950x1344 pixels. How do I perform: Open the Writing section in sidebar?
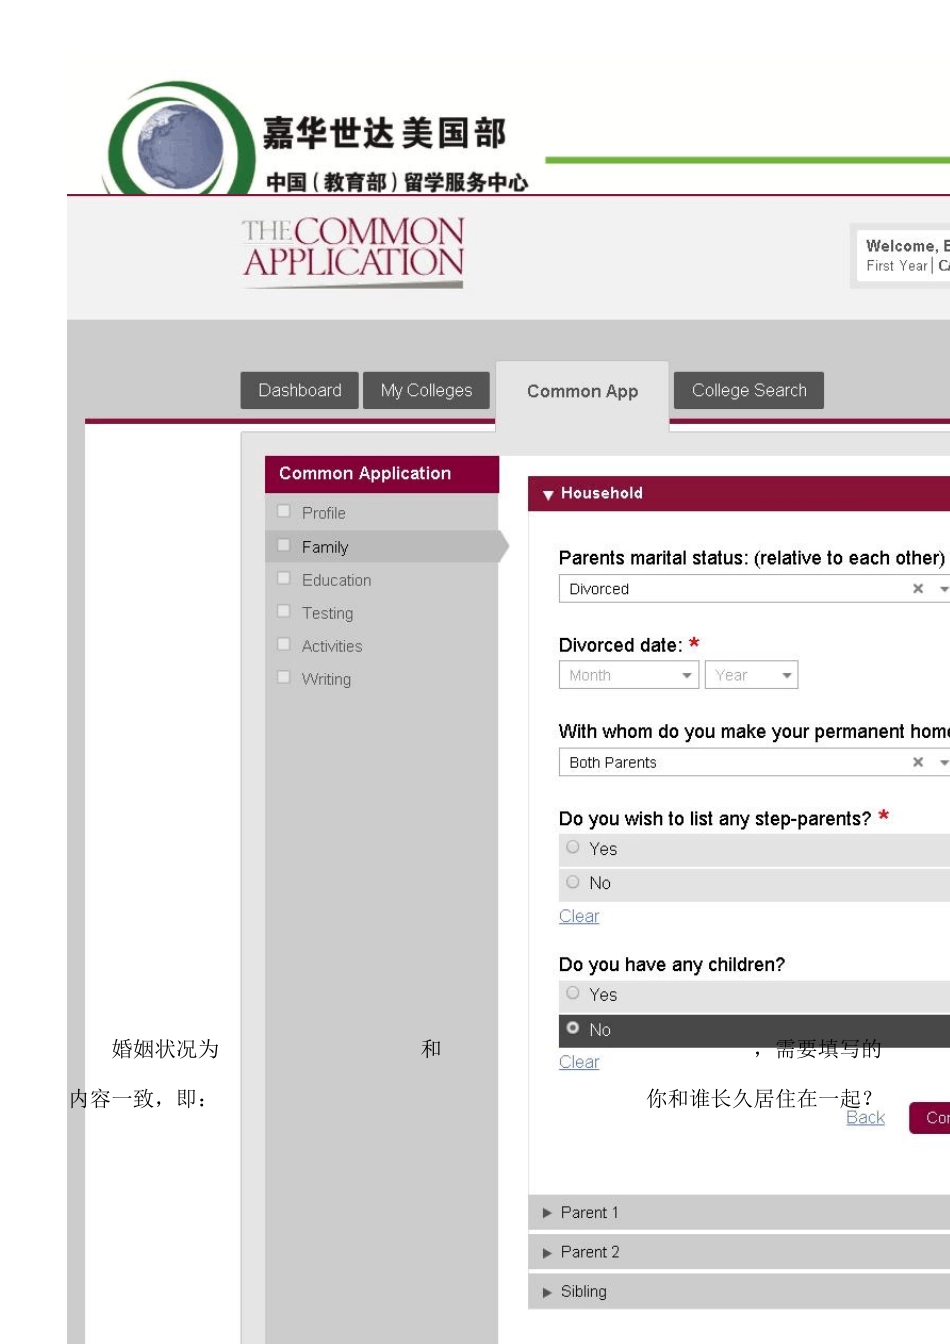[x=326, y=679]
